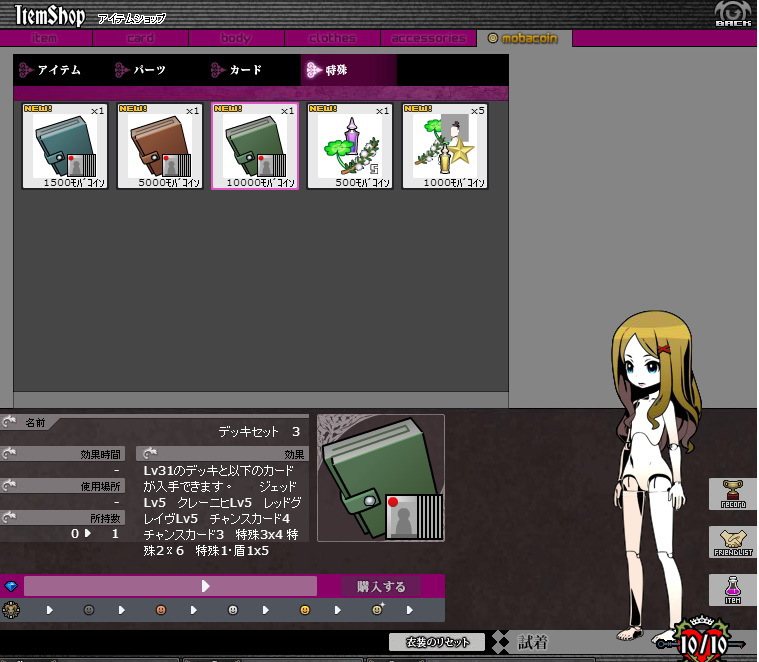Click the yellow smiley face icon
This screenshot has width=759, height=662.
(x=304, y=610)
